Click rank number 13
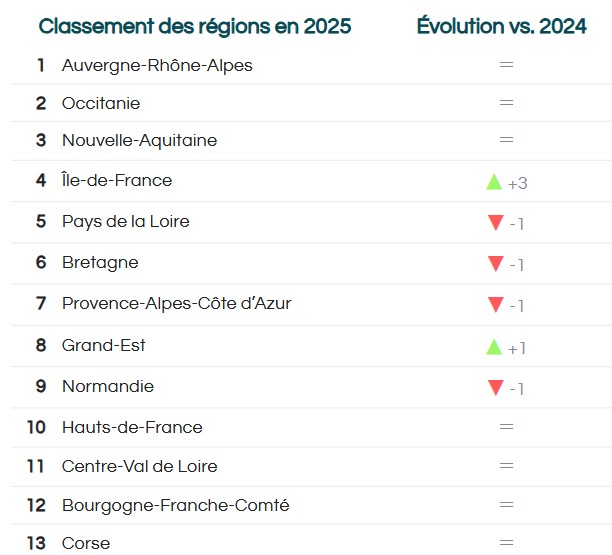612x555 pixels. click(x=36, y=543)
